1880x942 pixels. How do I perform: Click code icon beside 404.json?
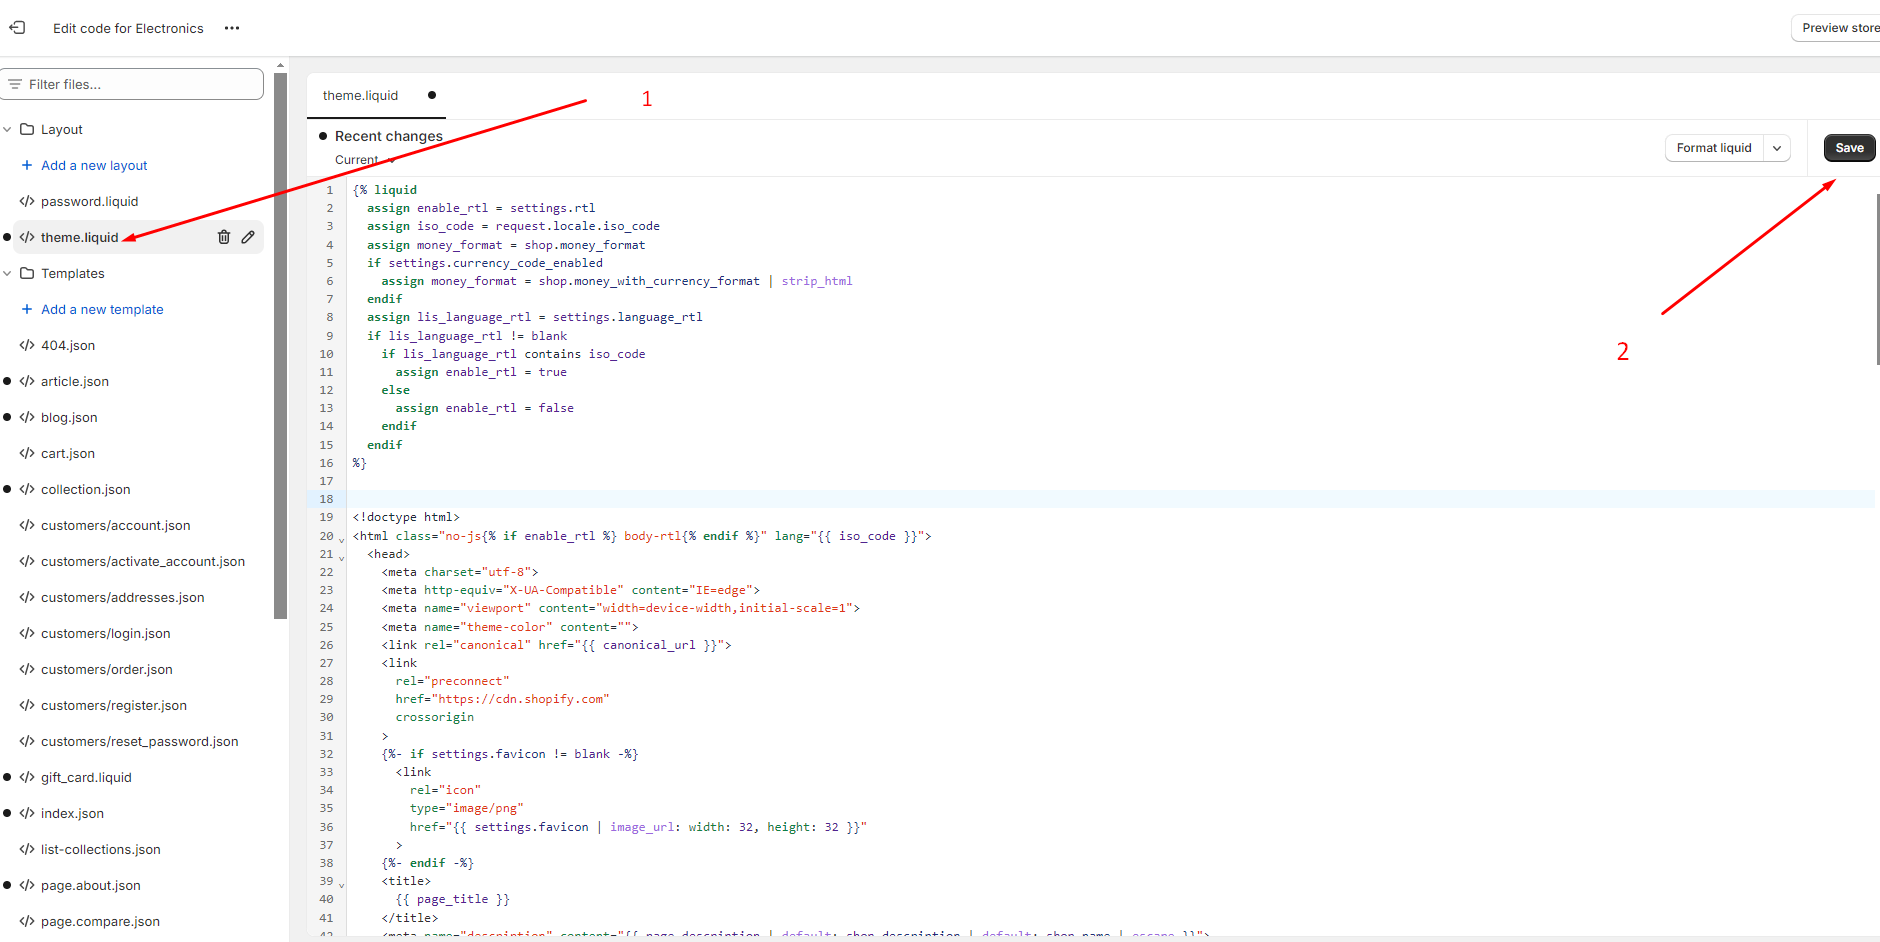click(x=27, y=345)
